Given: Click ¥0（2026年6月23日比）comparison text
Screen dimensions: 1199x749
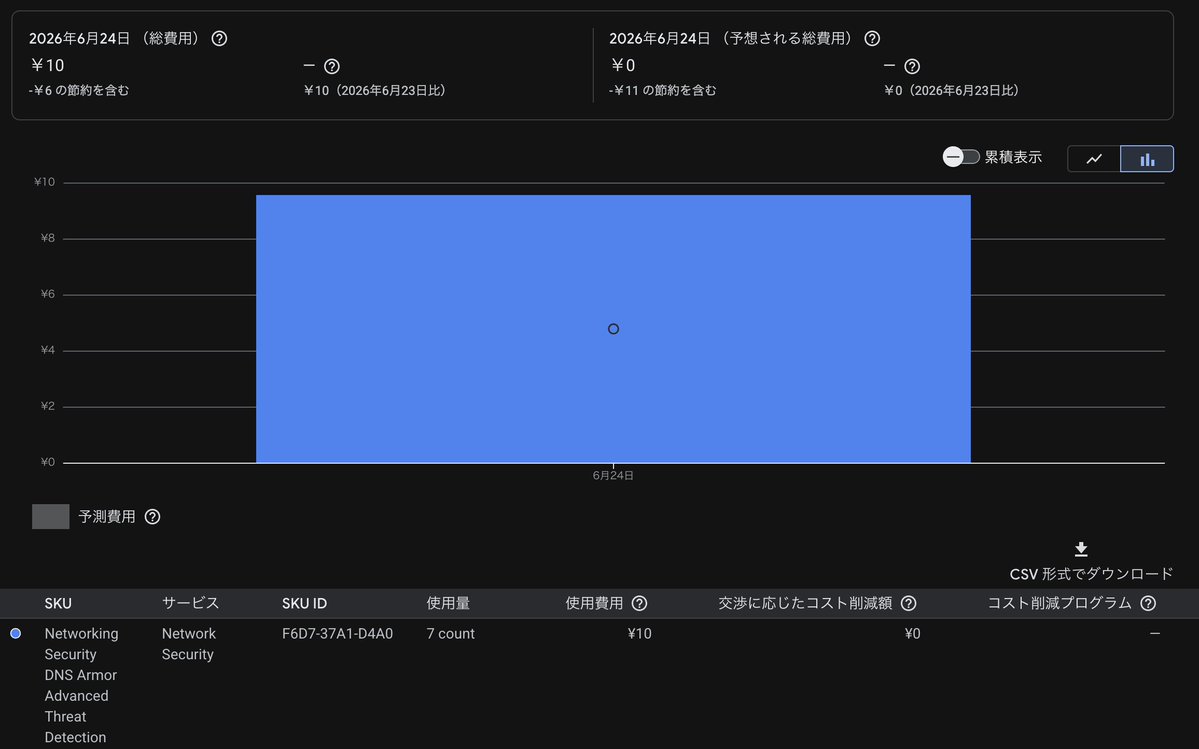Looking at the screenshot, I should pyautogui.click(x=953, y=90).
